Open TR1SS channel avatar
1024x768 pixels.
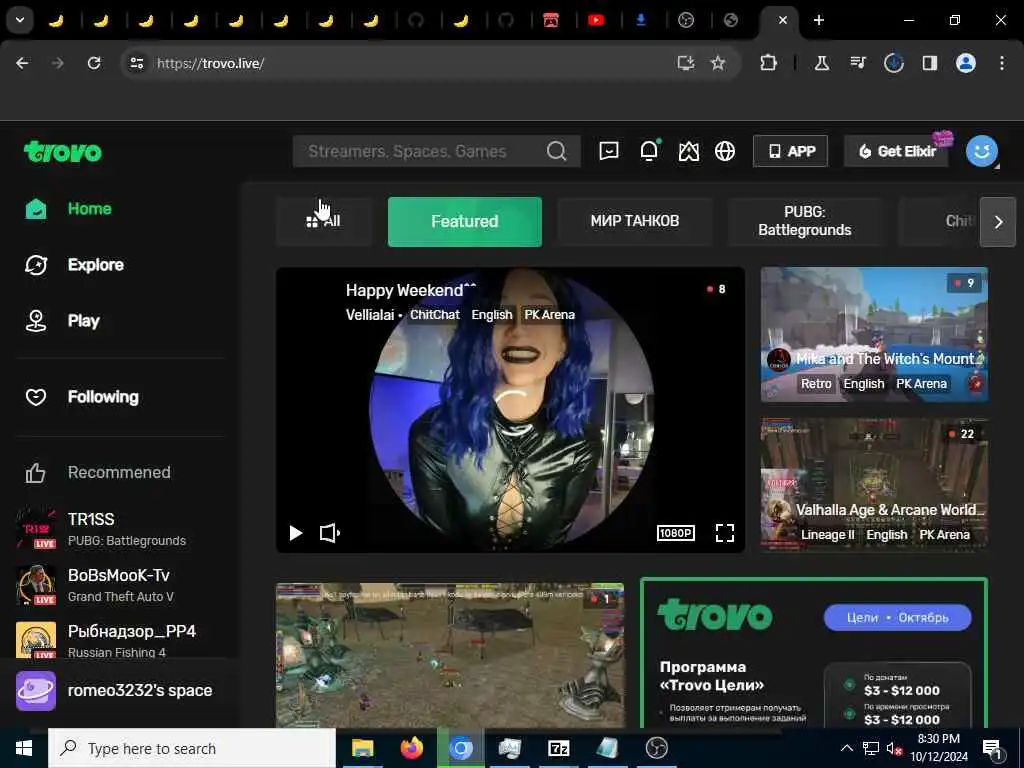pos(36,528)
